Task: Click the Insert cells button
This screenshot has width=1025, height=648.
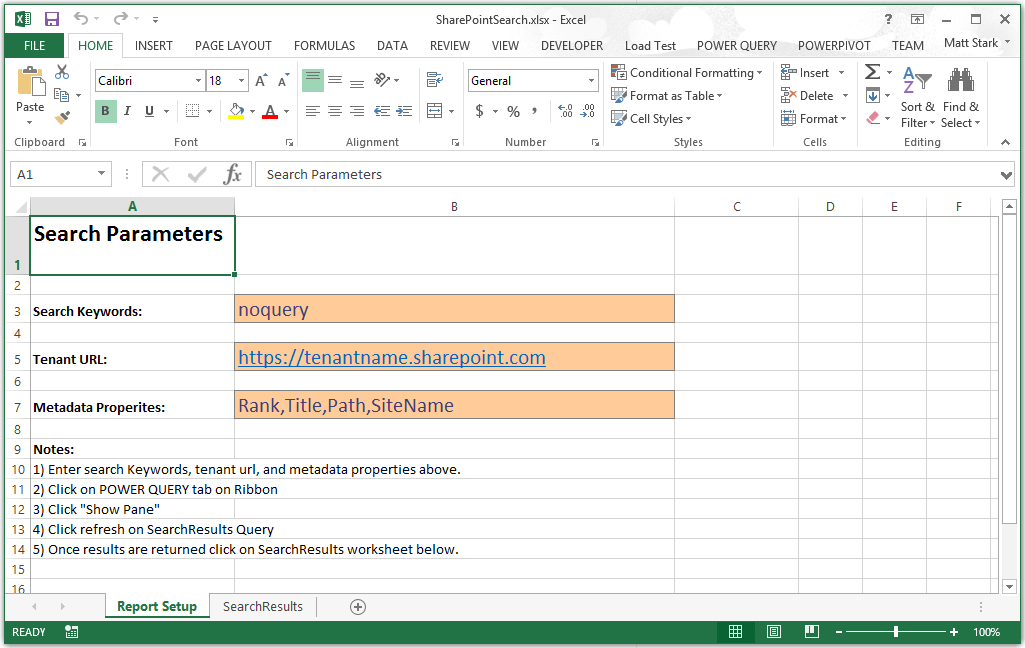Action: click(x=805, y=73)
